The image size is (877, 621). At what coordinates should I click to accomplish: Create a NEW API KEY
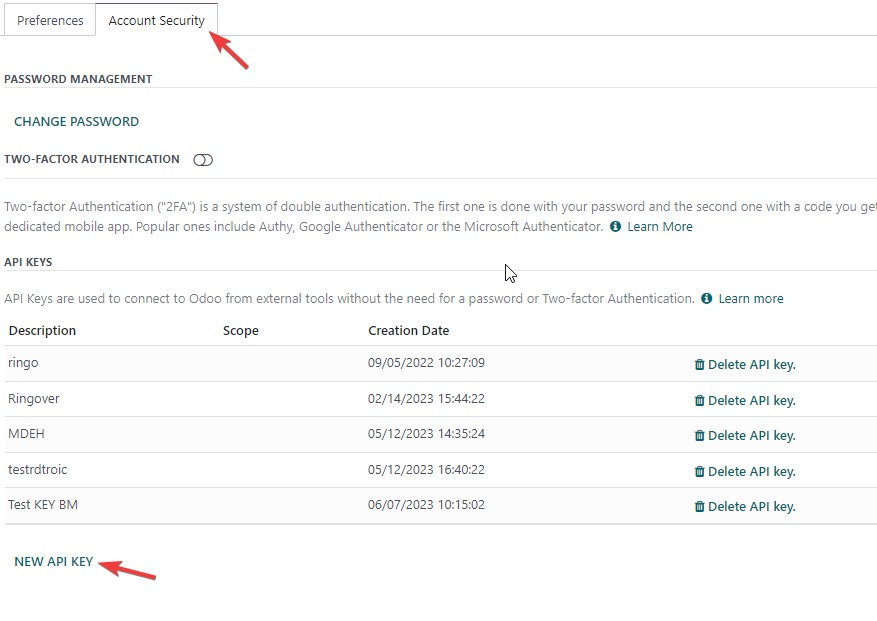click(54, 562)
